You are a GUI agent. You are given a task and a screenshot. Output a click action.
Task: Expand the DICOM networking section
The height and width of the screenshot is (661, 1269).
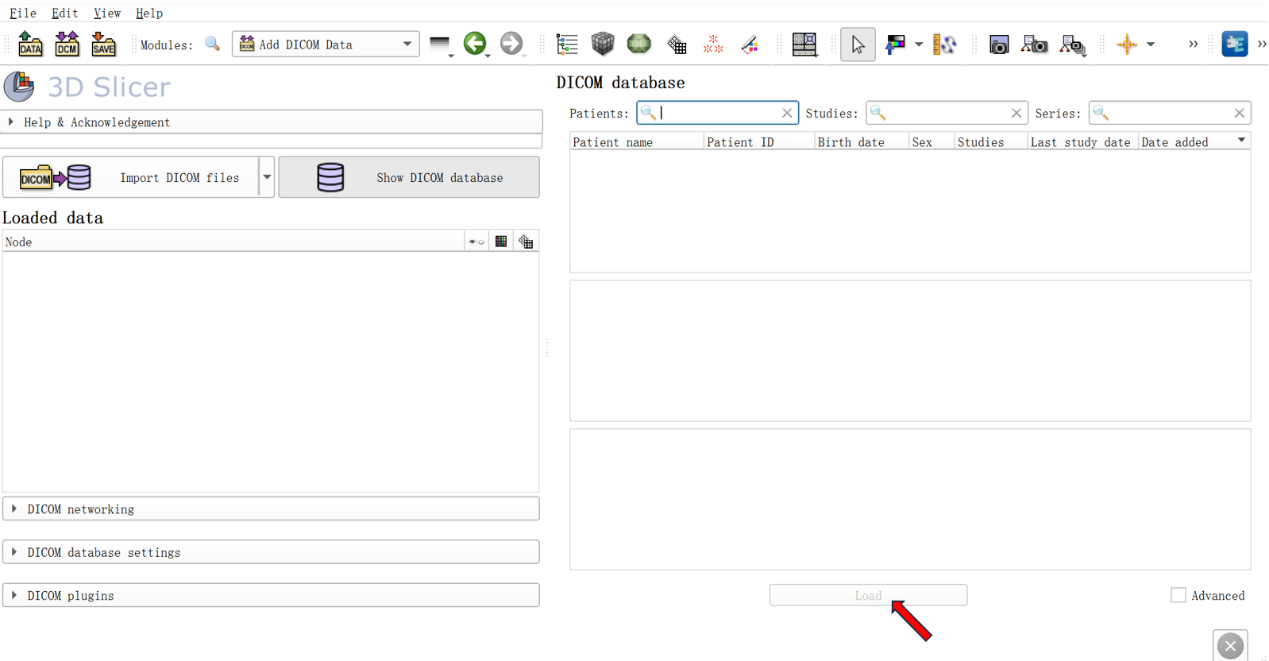click(271, 509)
